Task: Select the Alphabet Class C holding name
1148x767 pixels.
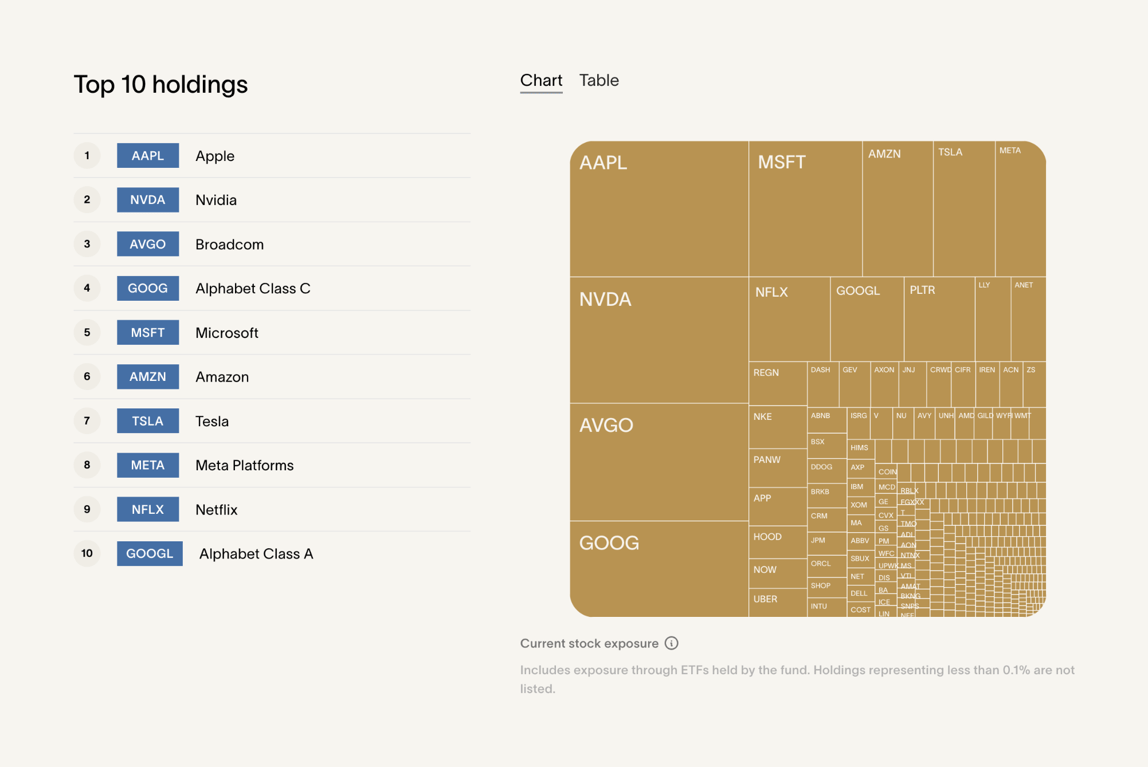Action: click(x=253, y=288)
